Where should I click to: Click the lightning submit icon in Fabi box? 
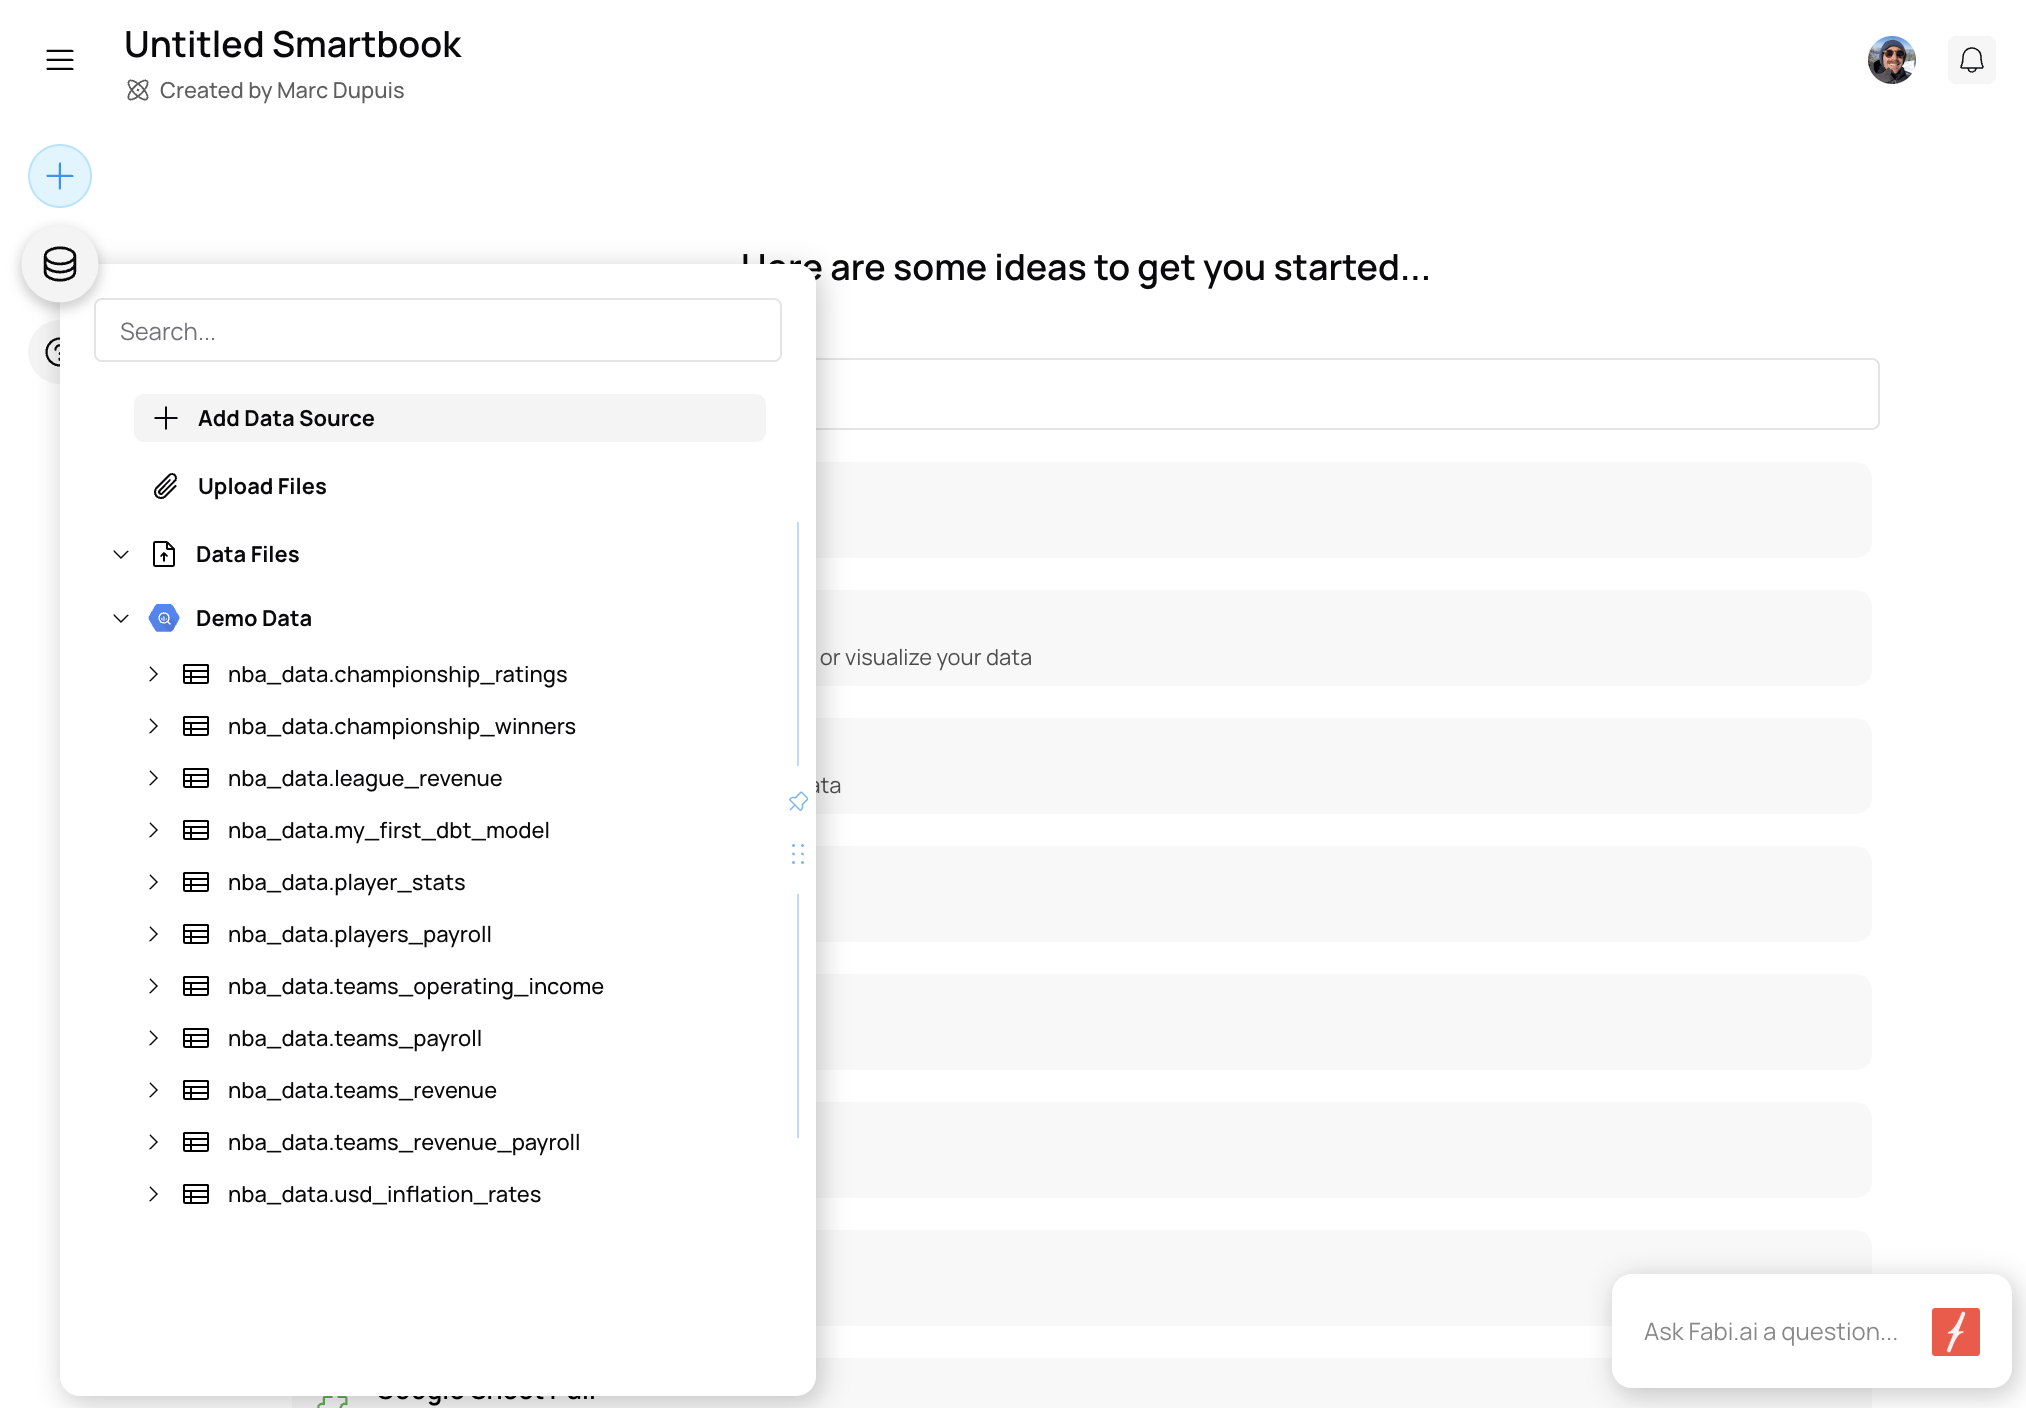point(1956,1331)
